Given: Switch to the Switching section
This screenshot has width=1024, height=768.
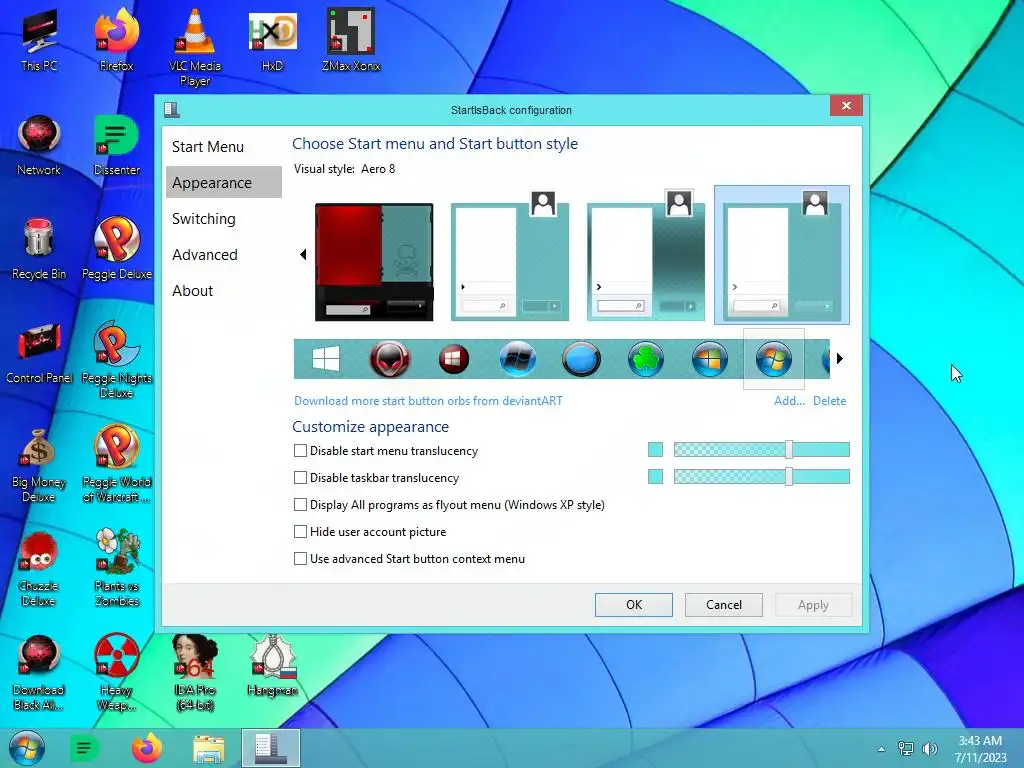Looking at the screenshot, I should click(223, 218).
